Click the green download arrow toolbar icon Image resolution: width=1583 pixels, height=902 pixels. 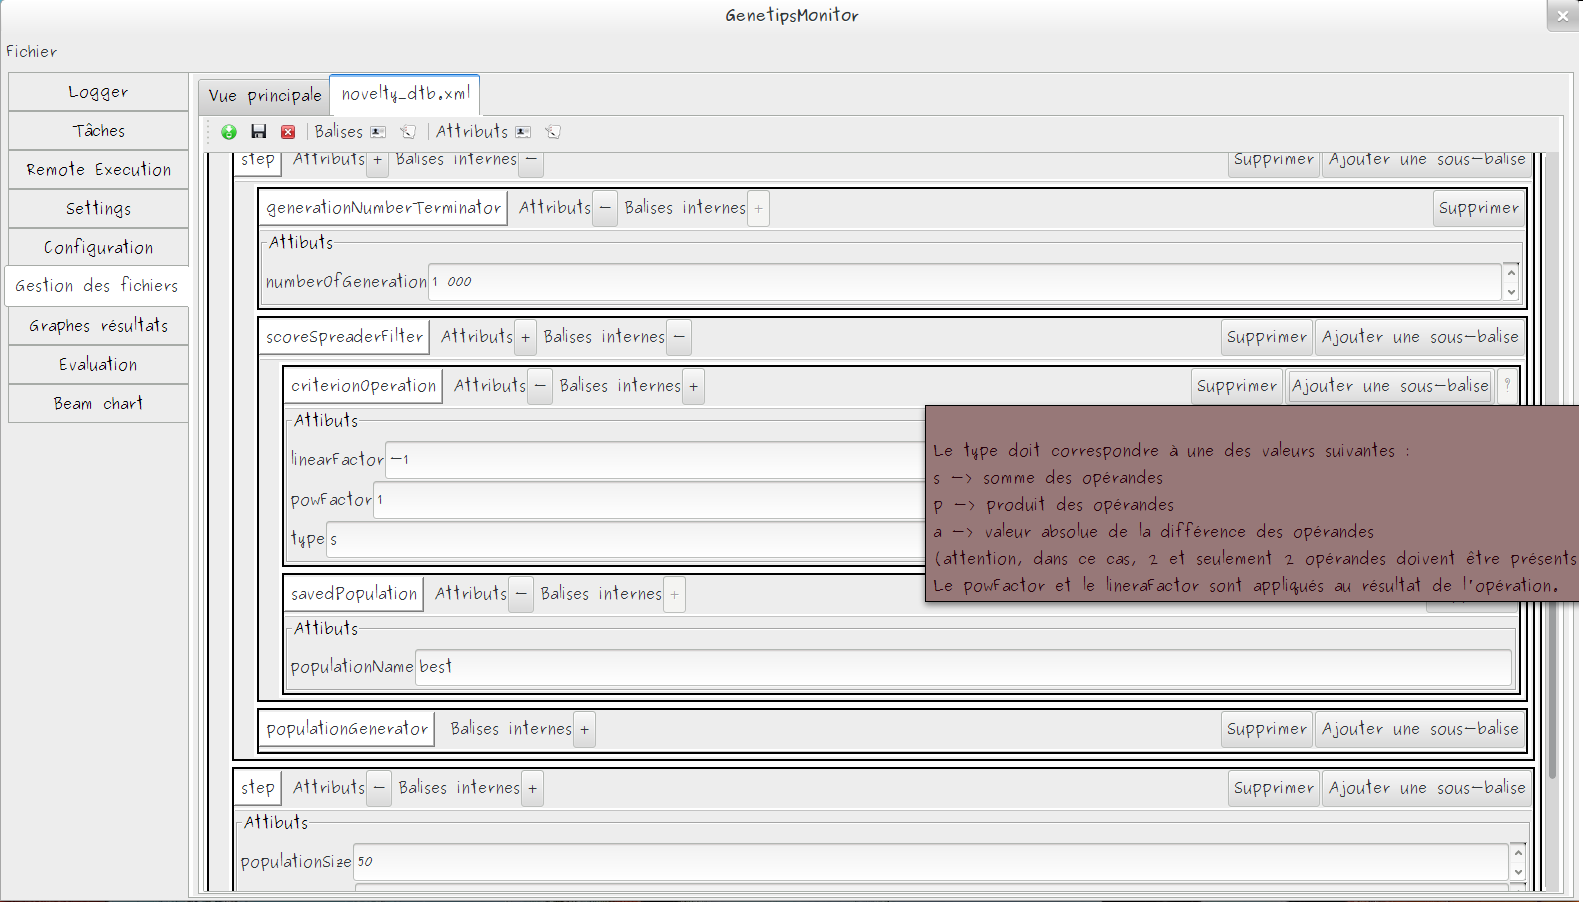coord(229,132)
